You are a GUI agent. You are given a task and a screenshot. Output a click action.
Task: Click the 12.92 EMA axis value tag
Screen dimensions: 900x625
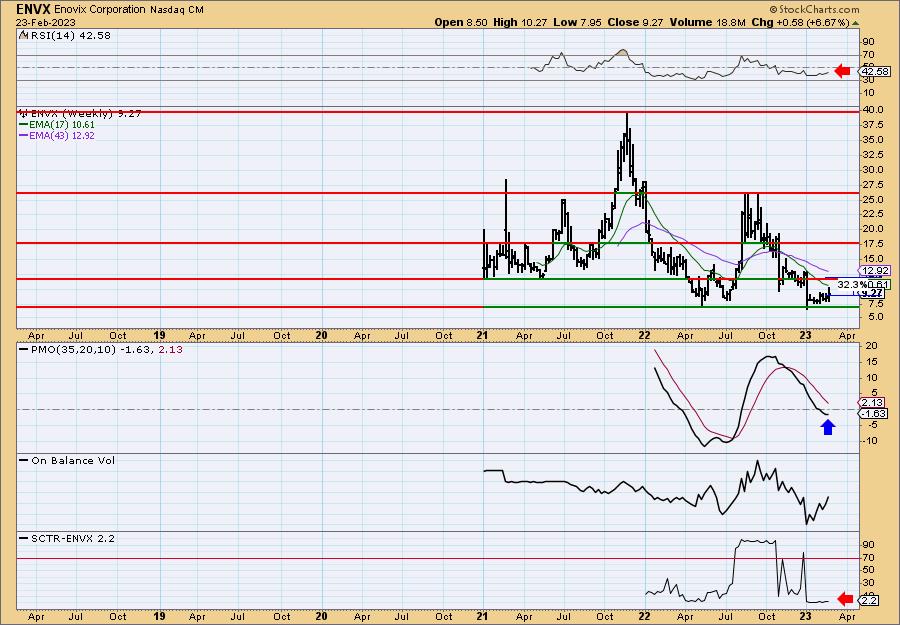coord(874,270)
